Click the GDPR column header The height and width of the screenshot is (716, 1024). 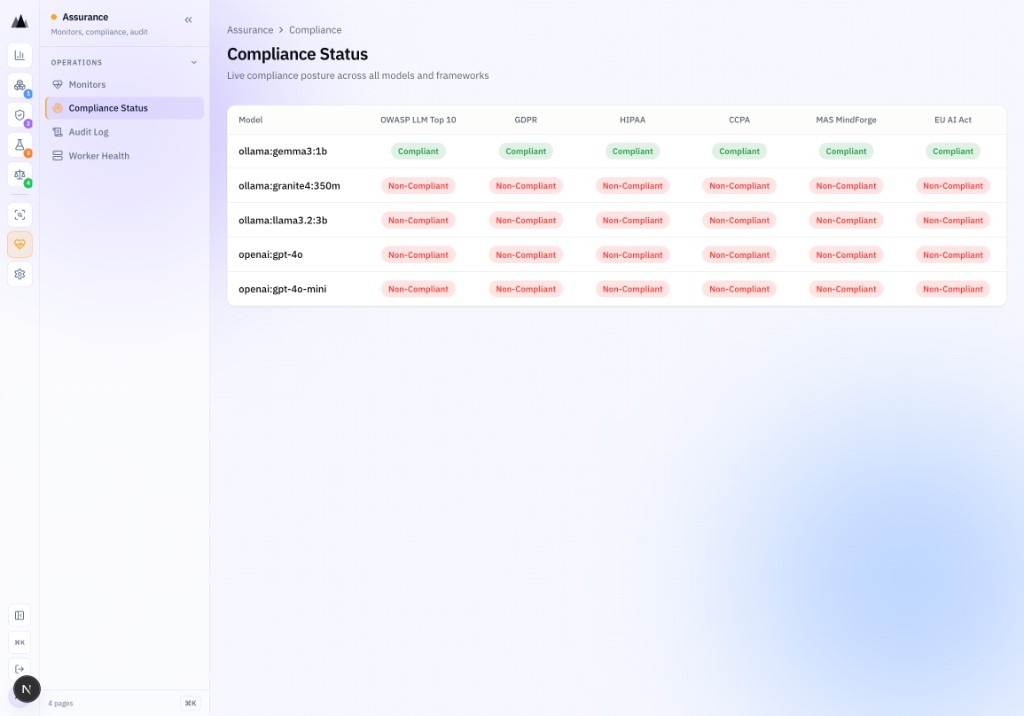pyautogui.click(x=526, y=120)
